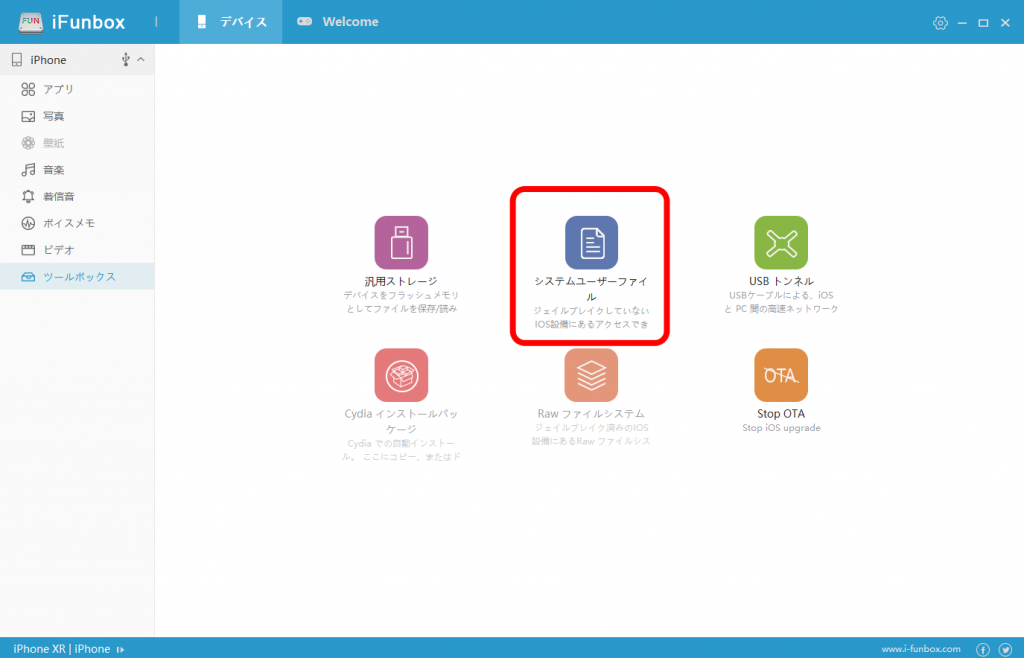
Task: Select ビデオ in the sidebar
Action: tap(77, 250)
